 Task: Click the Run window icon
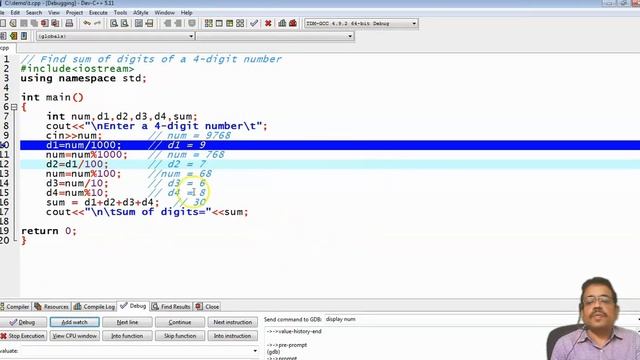(x=219, y=23)
